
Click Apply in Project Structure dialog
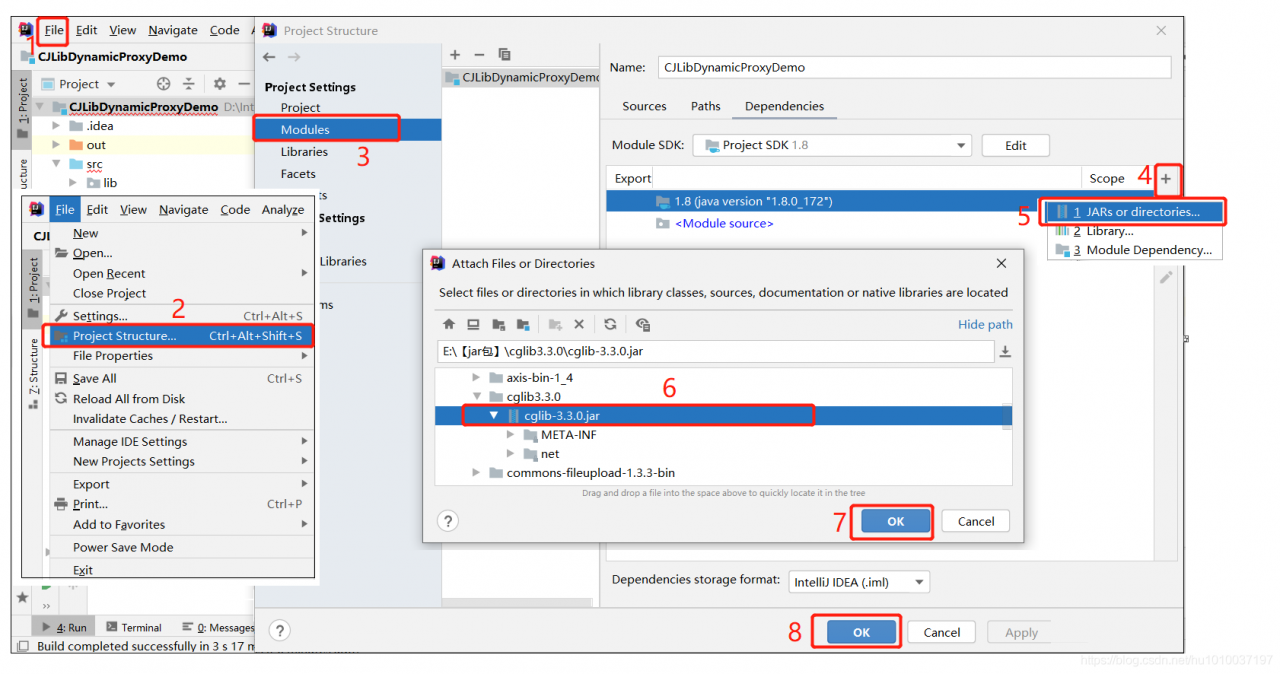pos(1021,632)
